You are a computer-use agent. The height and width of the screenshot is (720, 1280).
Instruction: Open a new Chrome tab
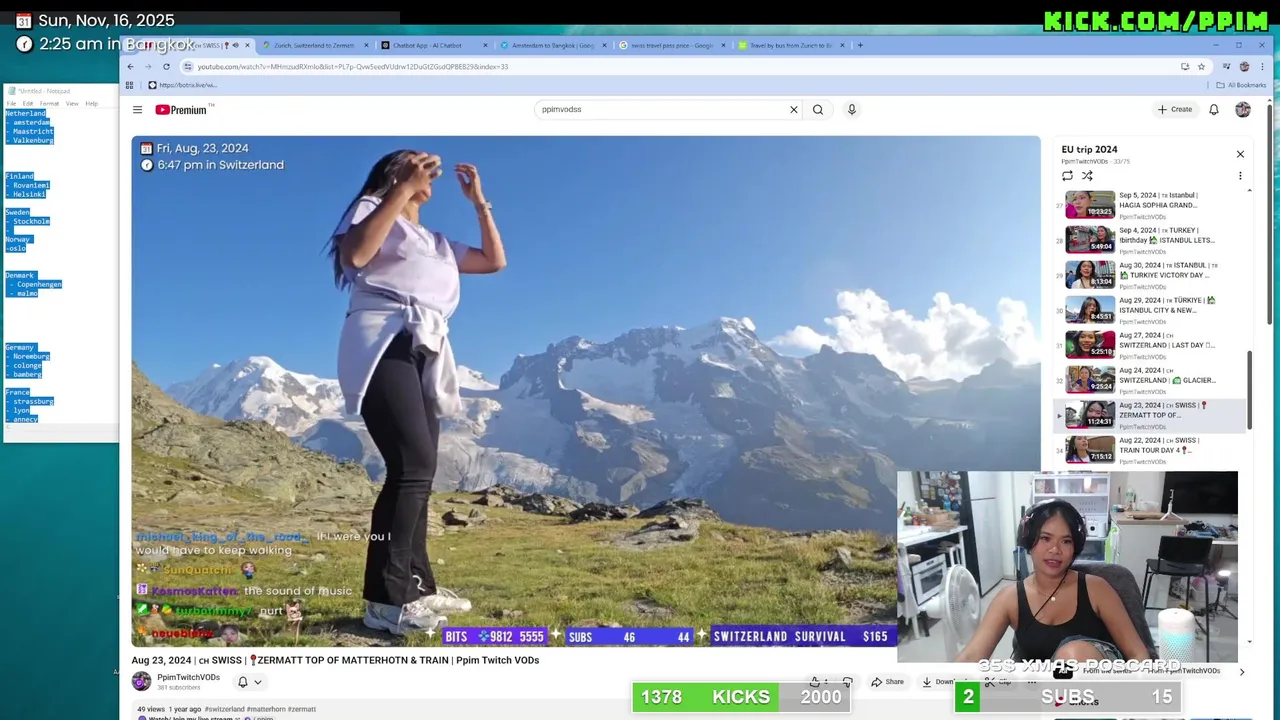(x=860, y=45)
